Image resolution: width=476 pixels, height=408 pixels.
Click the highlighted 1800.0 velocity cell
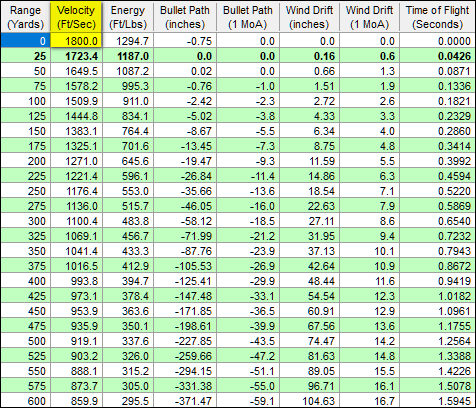coord(76,41)
